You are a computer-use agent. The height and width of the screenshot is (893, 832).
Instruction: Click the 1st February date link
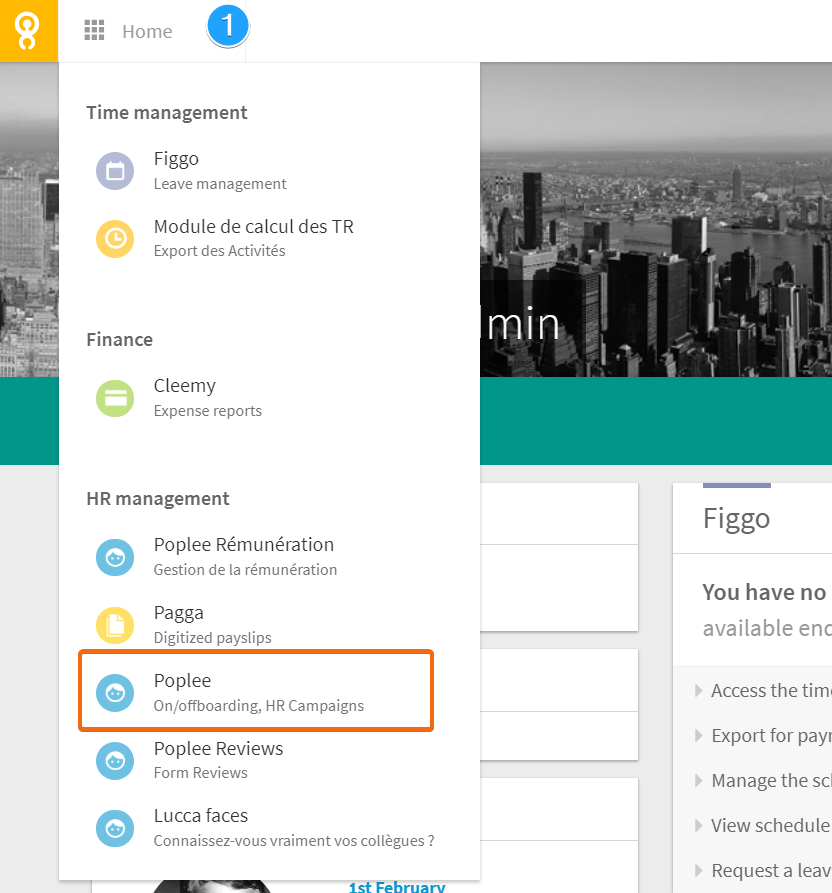(x=397, y=887)
